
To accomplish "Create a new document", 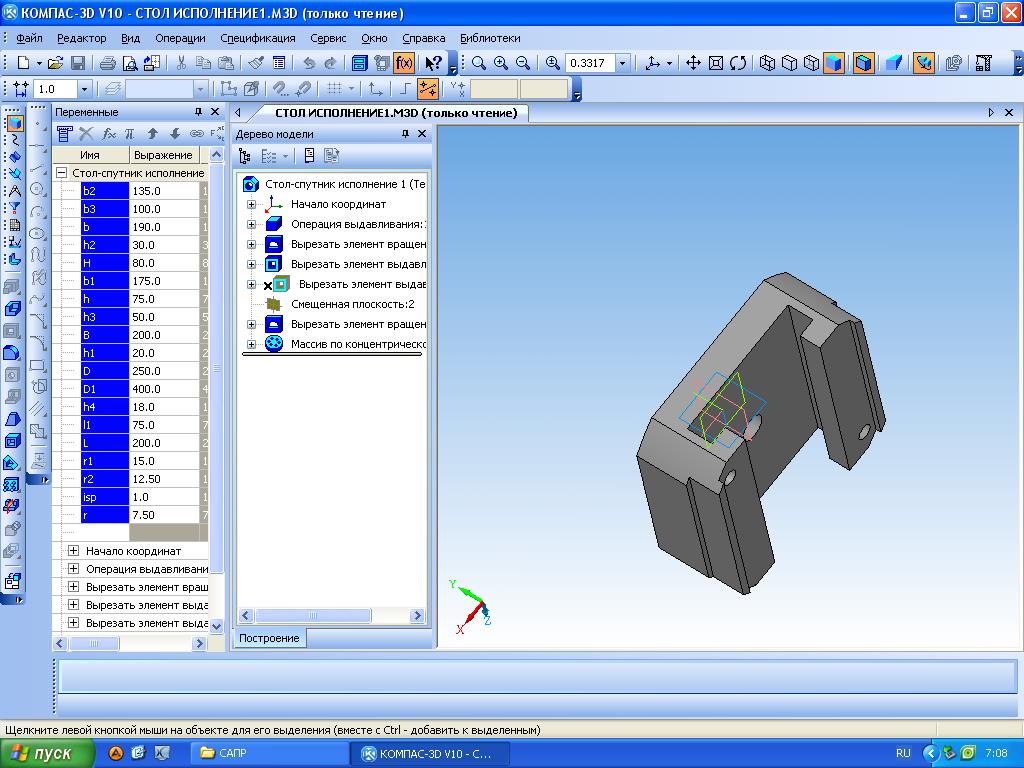I will click(x=24, y=63).
